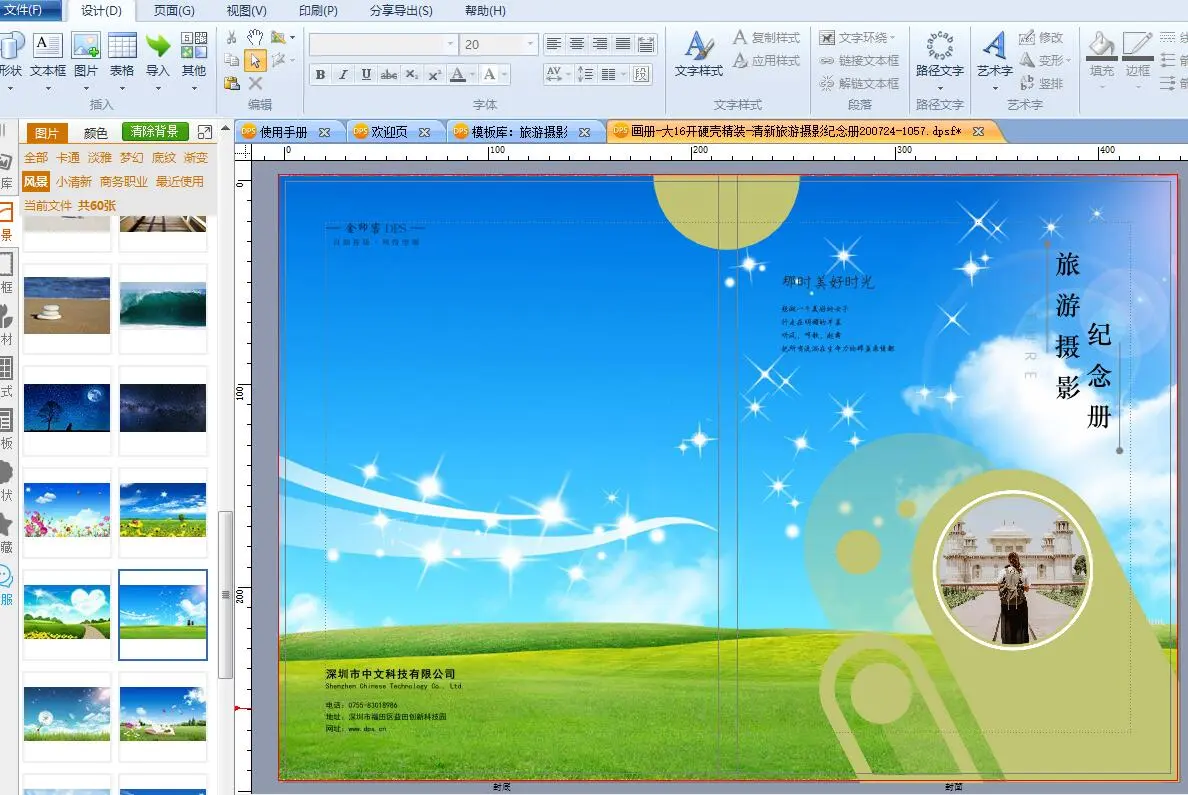Apply superscript formatting
The height and width of the screenshot is (795, 1188).
pos(434,74)
